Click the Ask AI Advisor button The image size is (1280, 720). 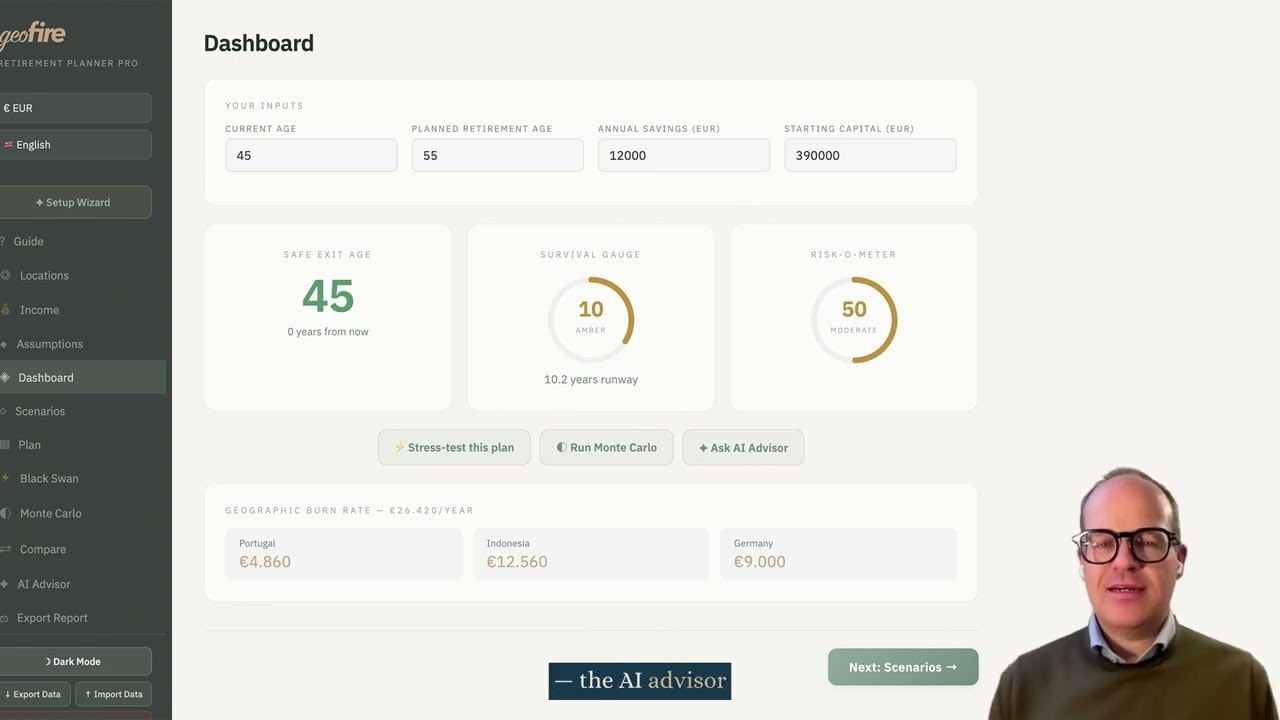tap(743, 447)
